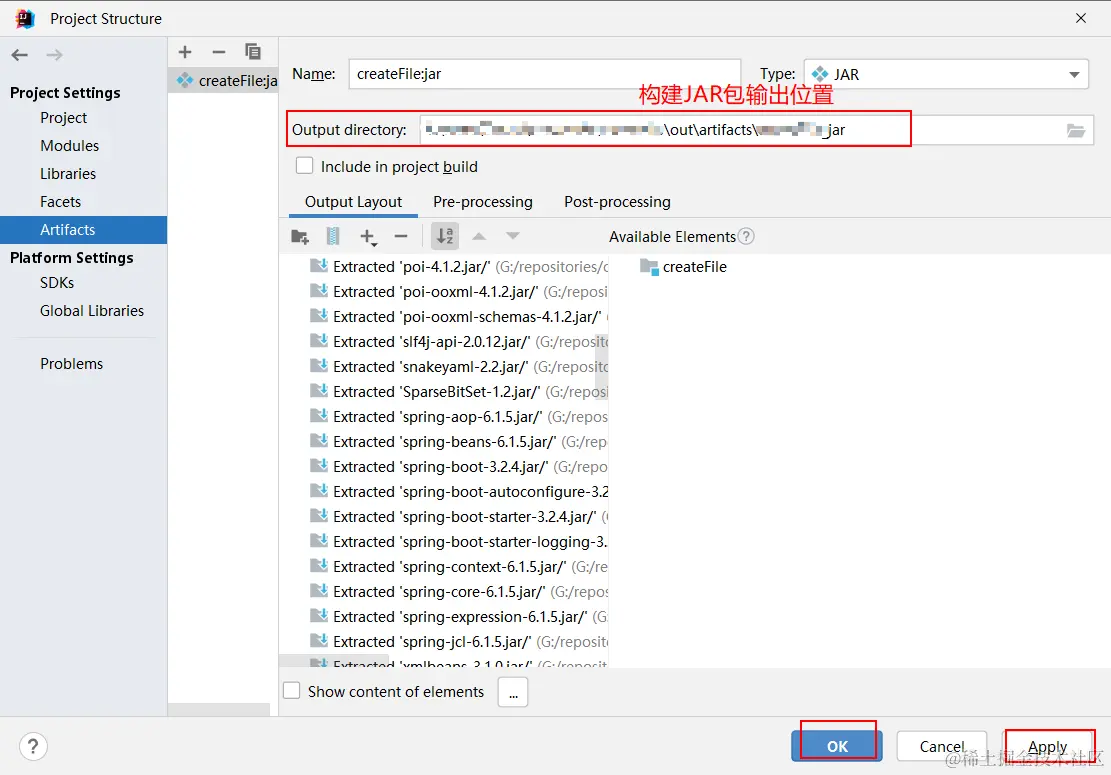Image resolution: width=1111 pixels, height=775 pixels.
Task: Switch to Output Layout tab
Action: coord(354,202)
